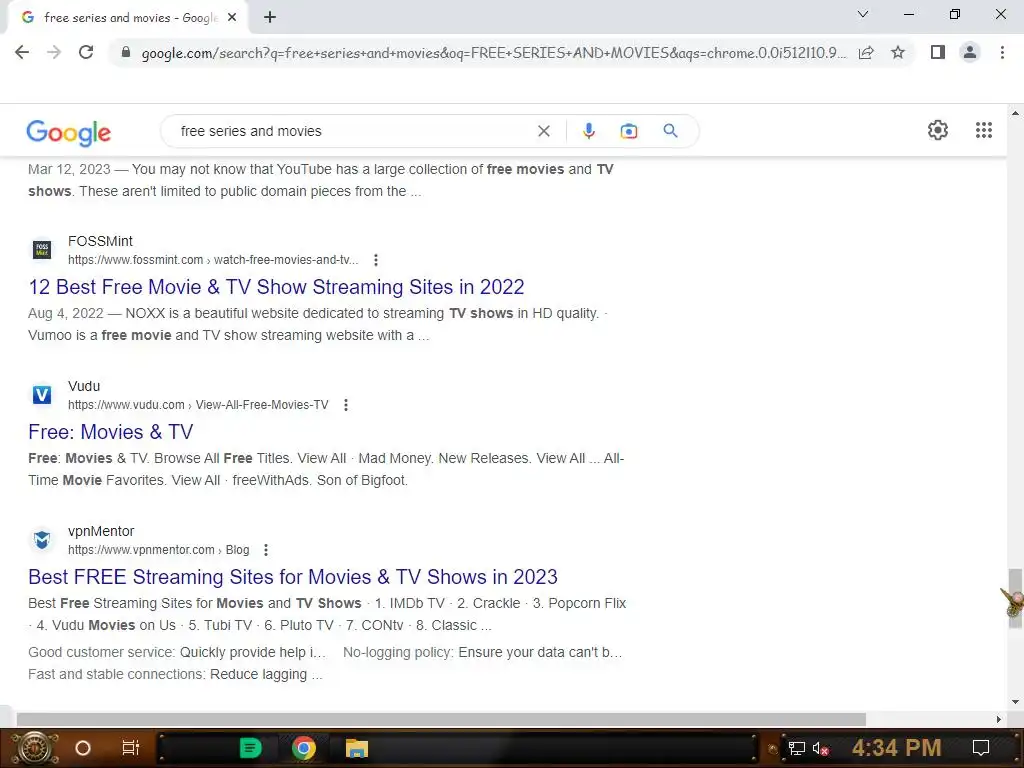Clear the search box text

point(543,131)
